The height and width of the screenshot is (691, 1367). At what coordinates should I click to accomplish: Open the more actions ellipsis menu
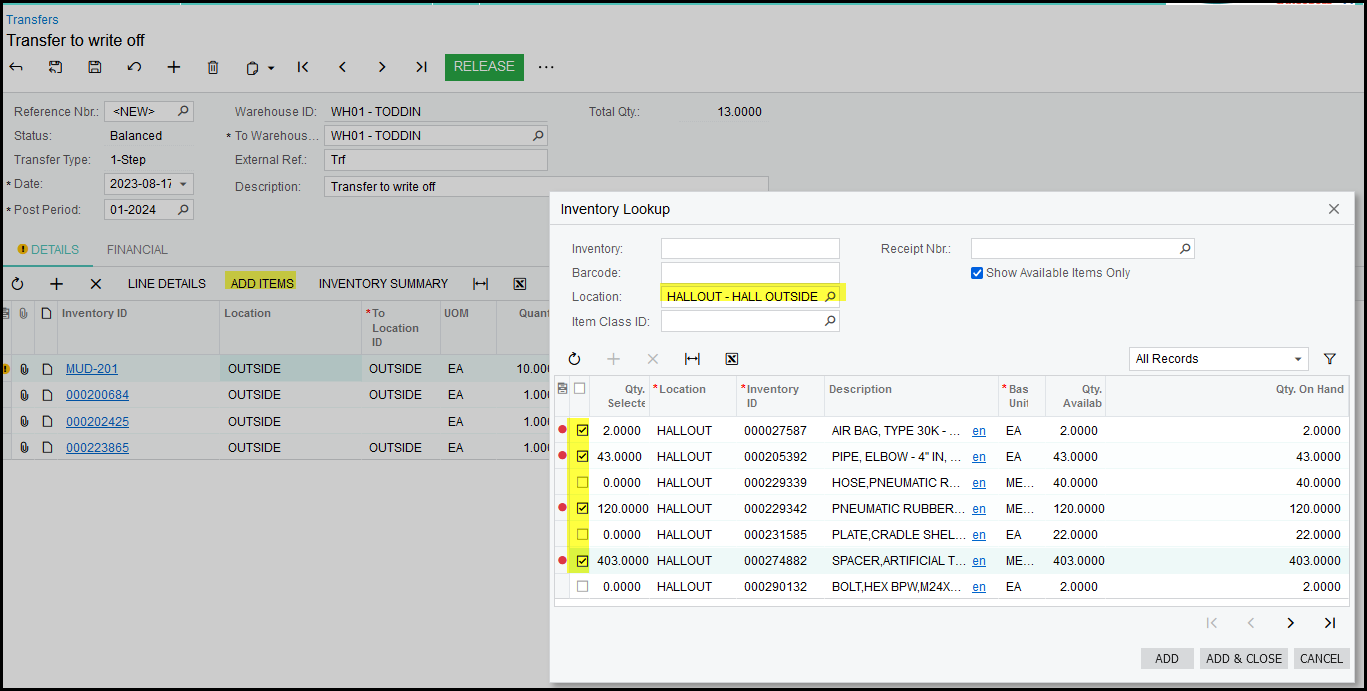[546, 67]
